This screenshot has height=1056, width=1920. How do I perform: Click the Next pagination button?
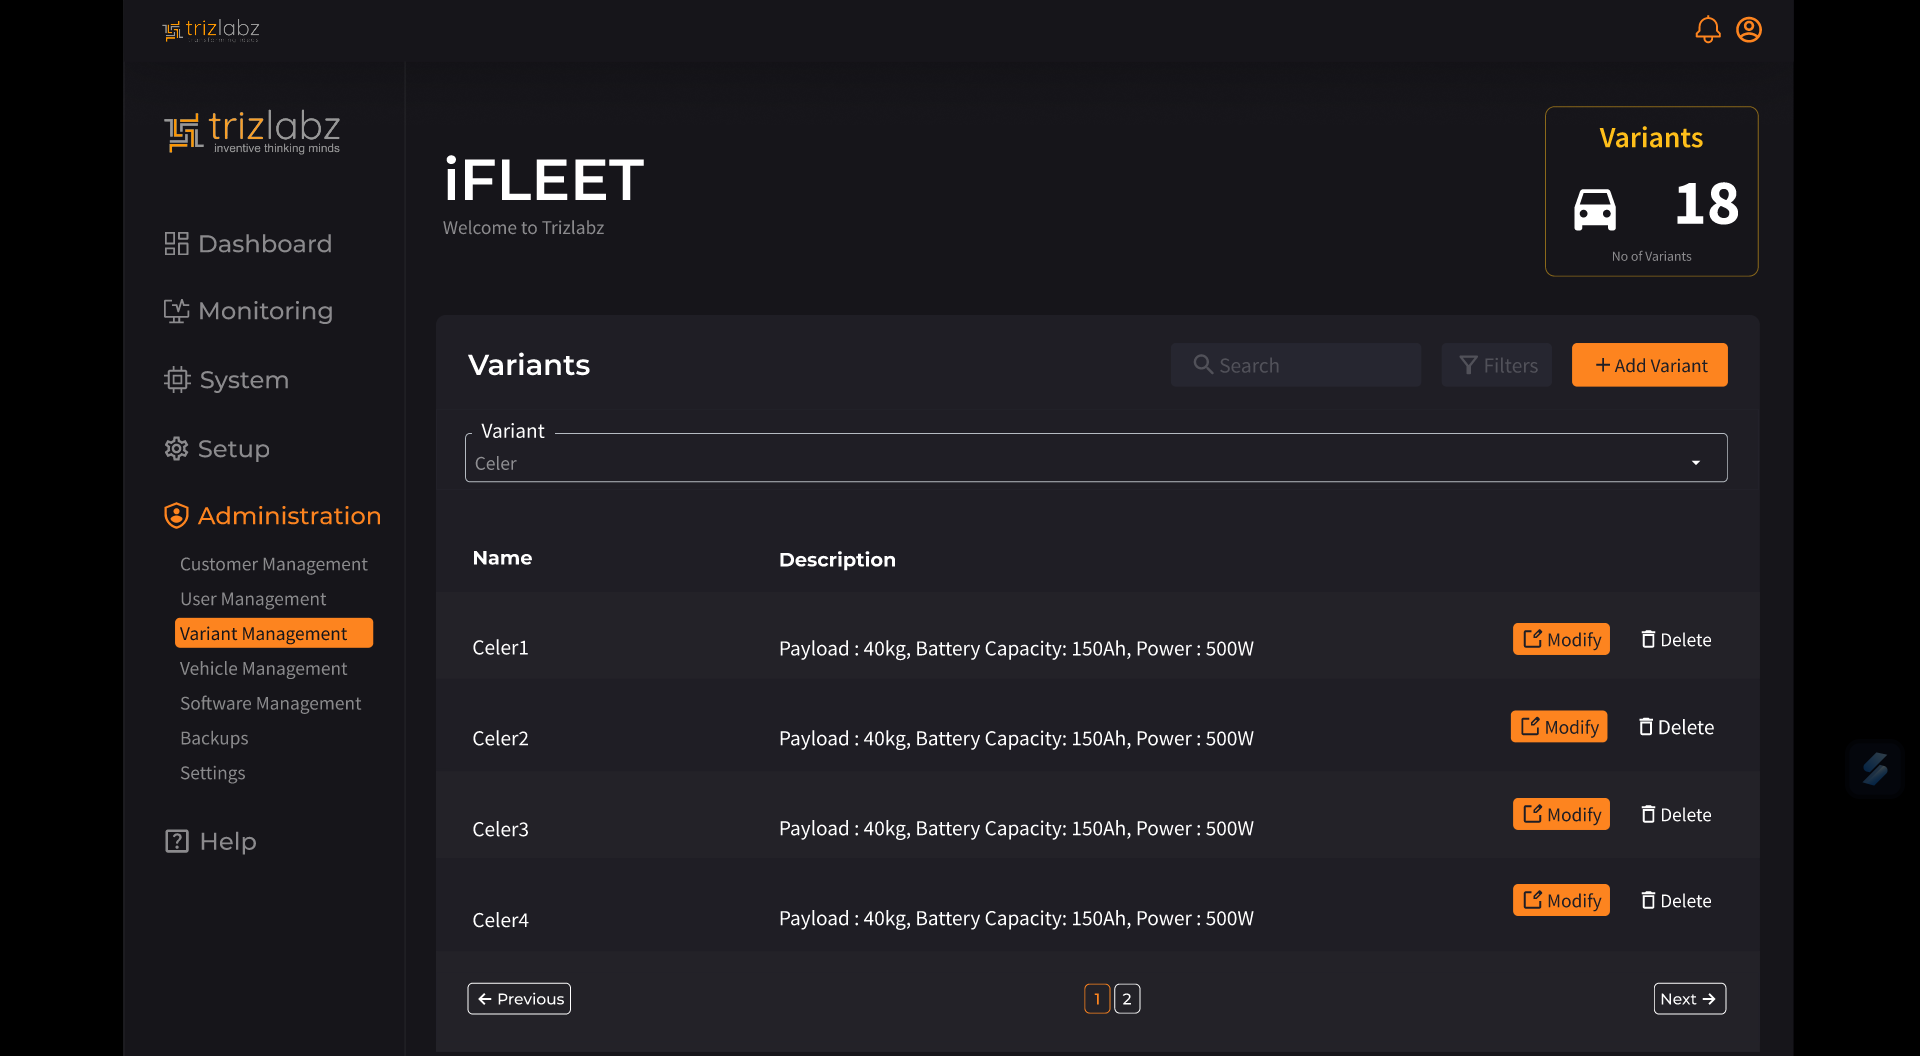(1689, 999)
